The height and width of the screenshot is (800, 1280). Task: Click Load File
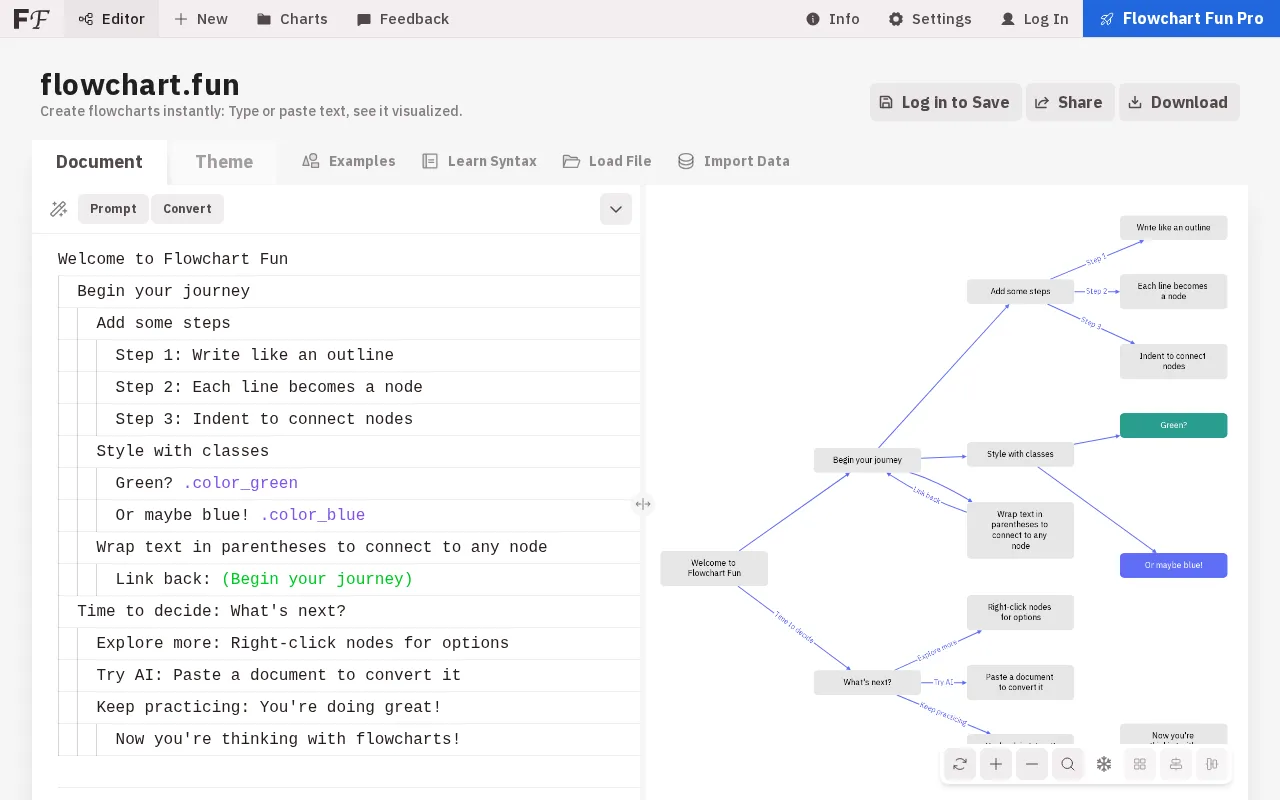(x=607, y=161)
